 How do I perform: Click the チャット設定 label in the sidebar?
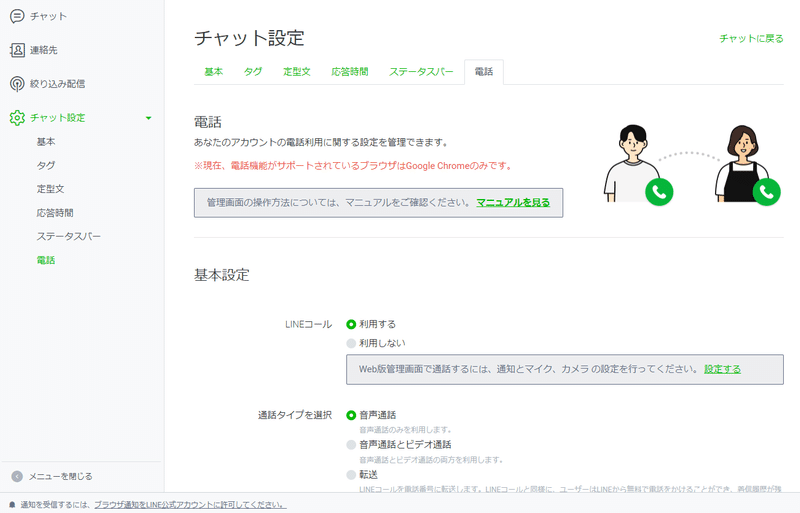click(x=58, y=118)
